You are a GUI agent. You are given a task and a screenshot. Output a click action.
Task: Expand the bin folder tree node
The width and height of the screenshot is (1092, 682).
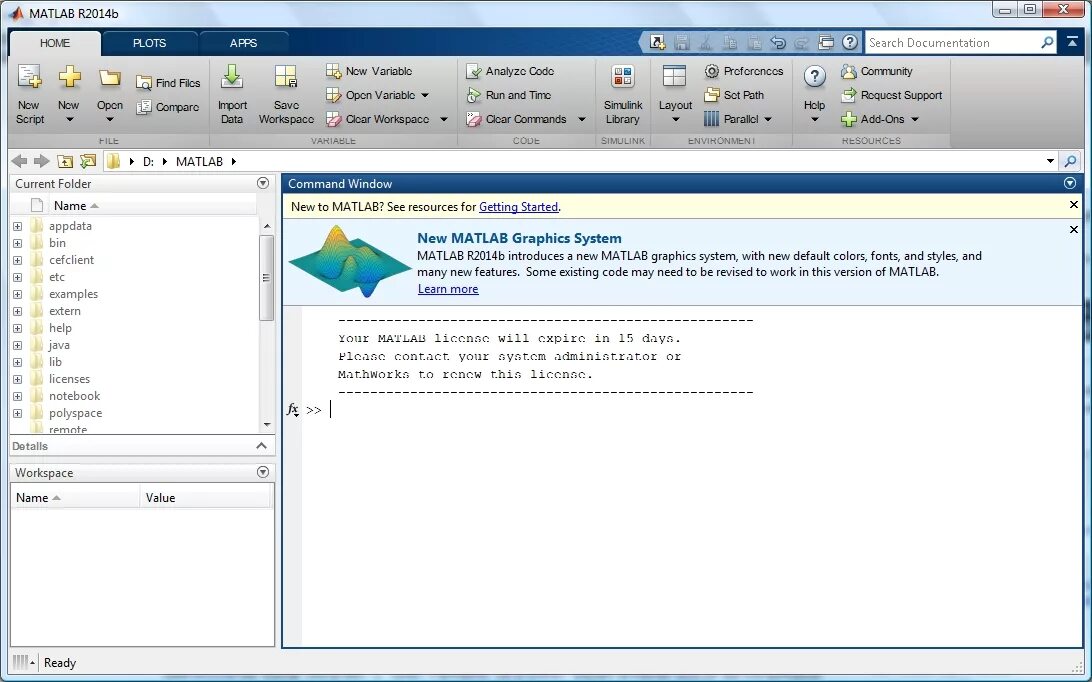coord(17,243)
